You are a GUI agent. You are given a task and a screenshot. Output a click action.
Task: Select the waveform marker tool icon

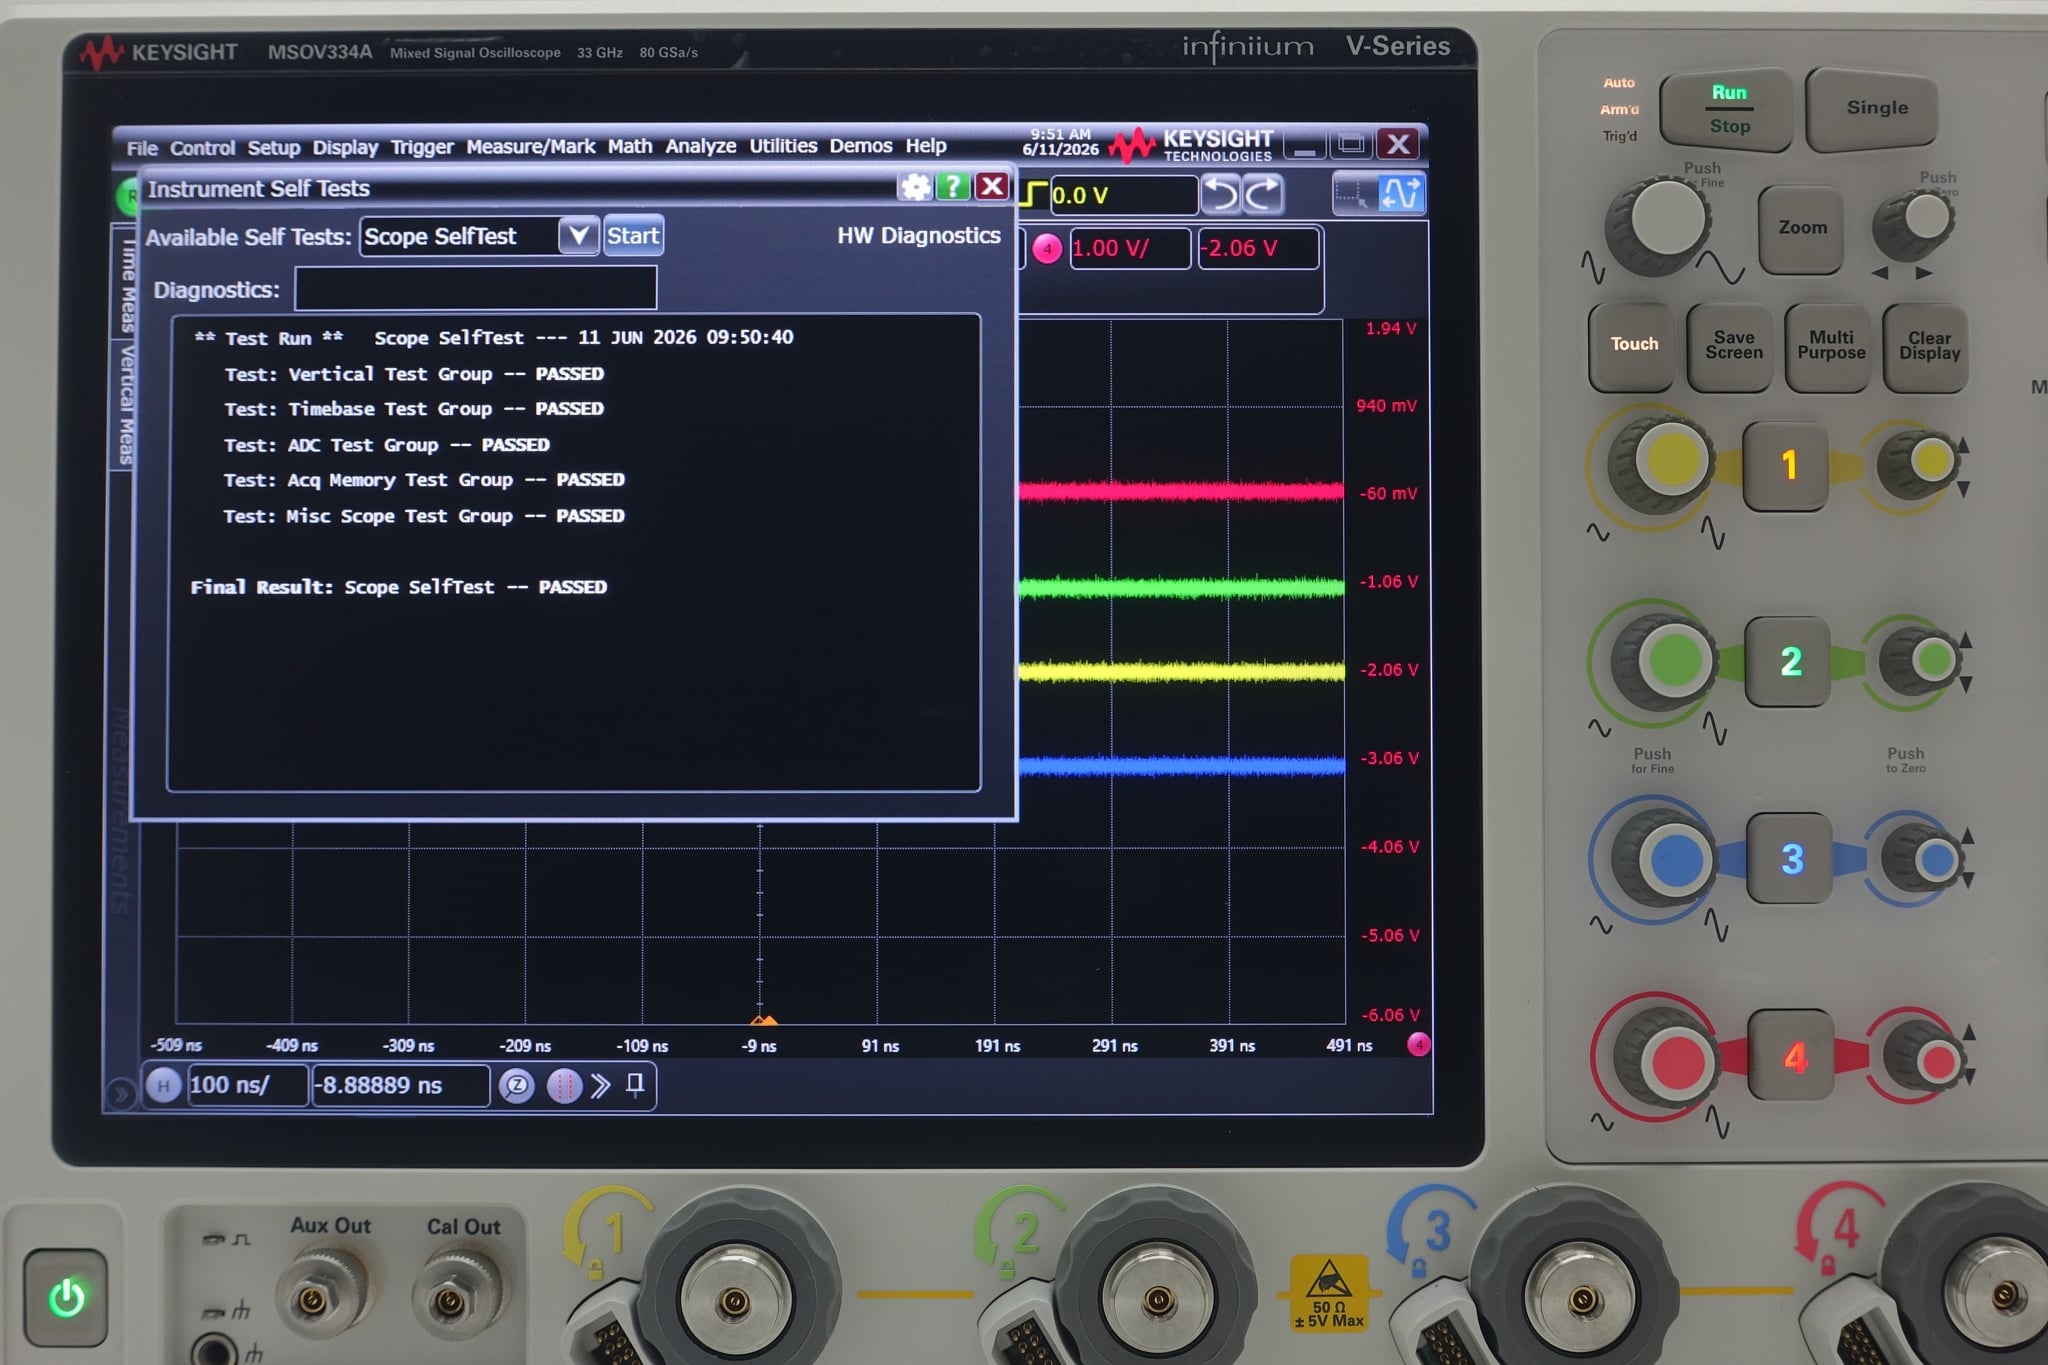coord(1401,193)
